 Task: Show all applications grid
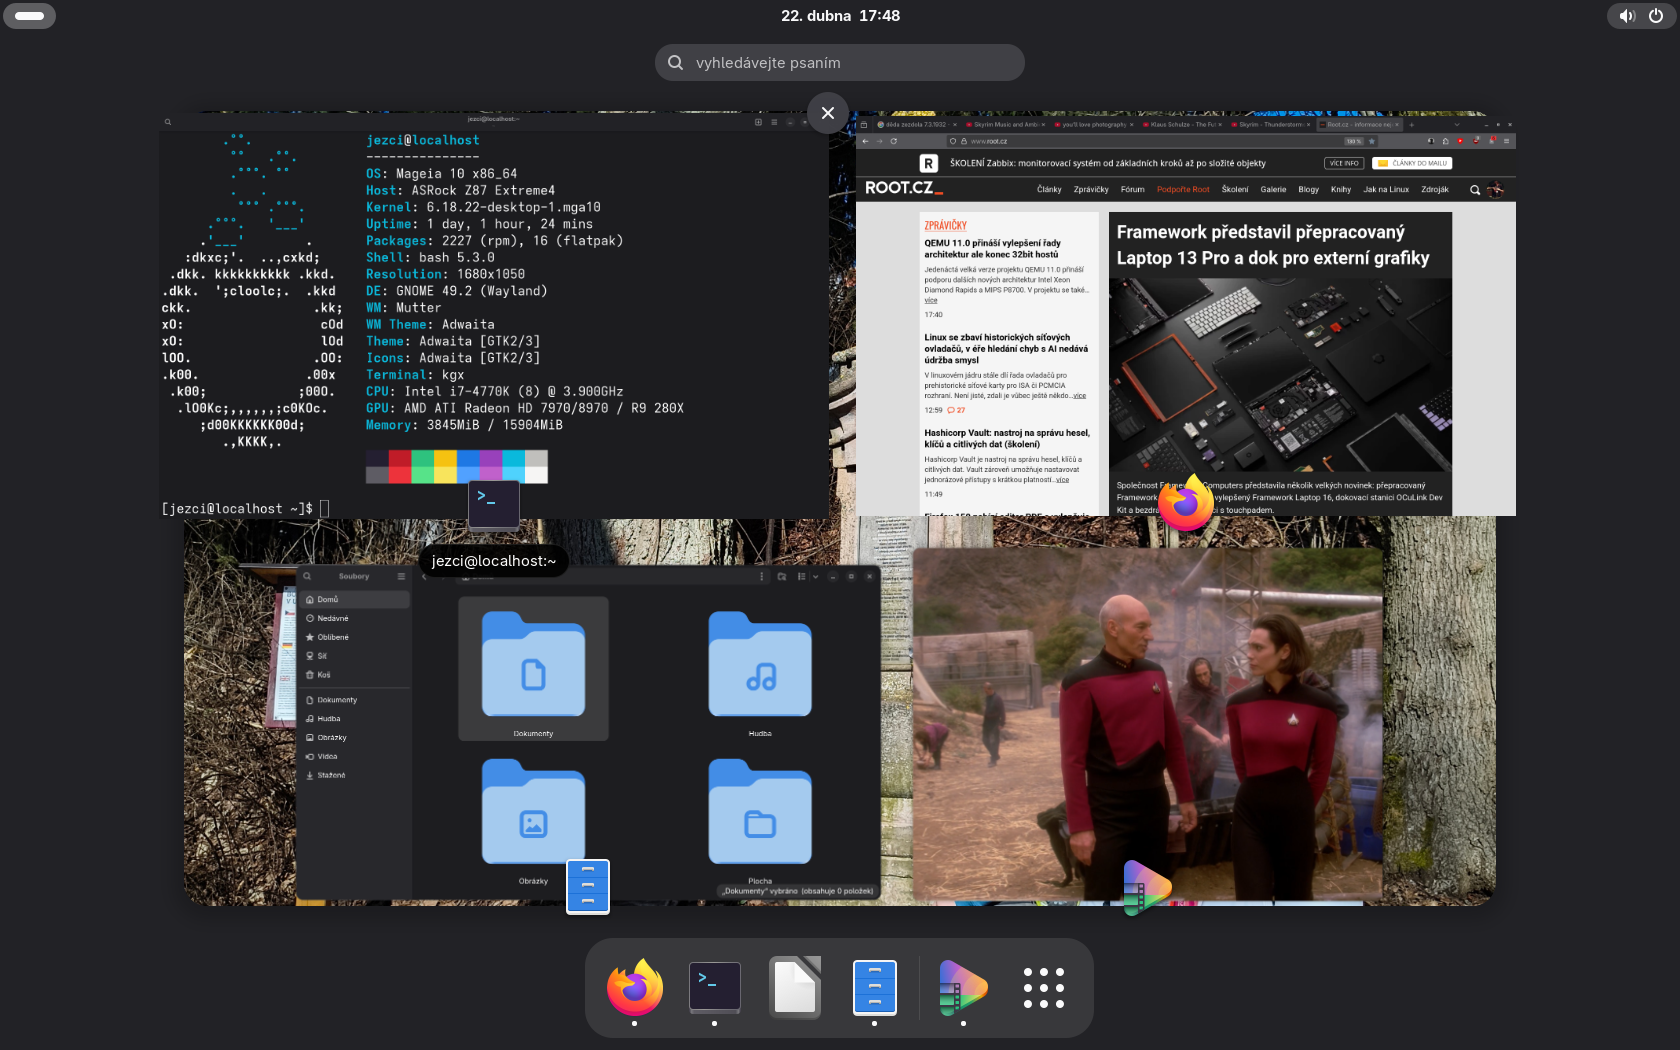tap(1043, 987)
